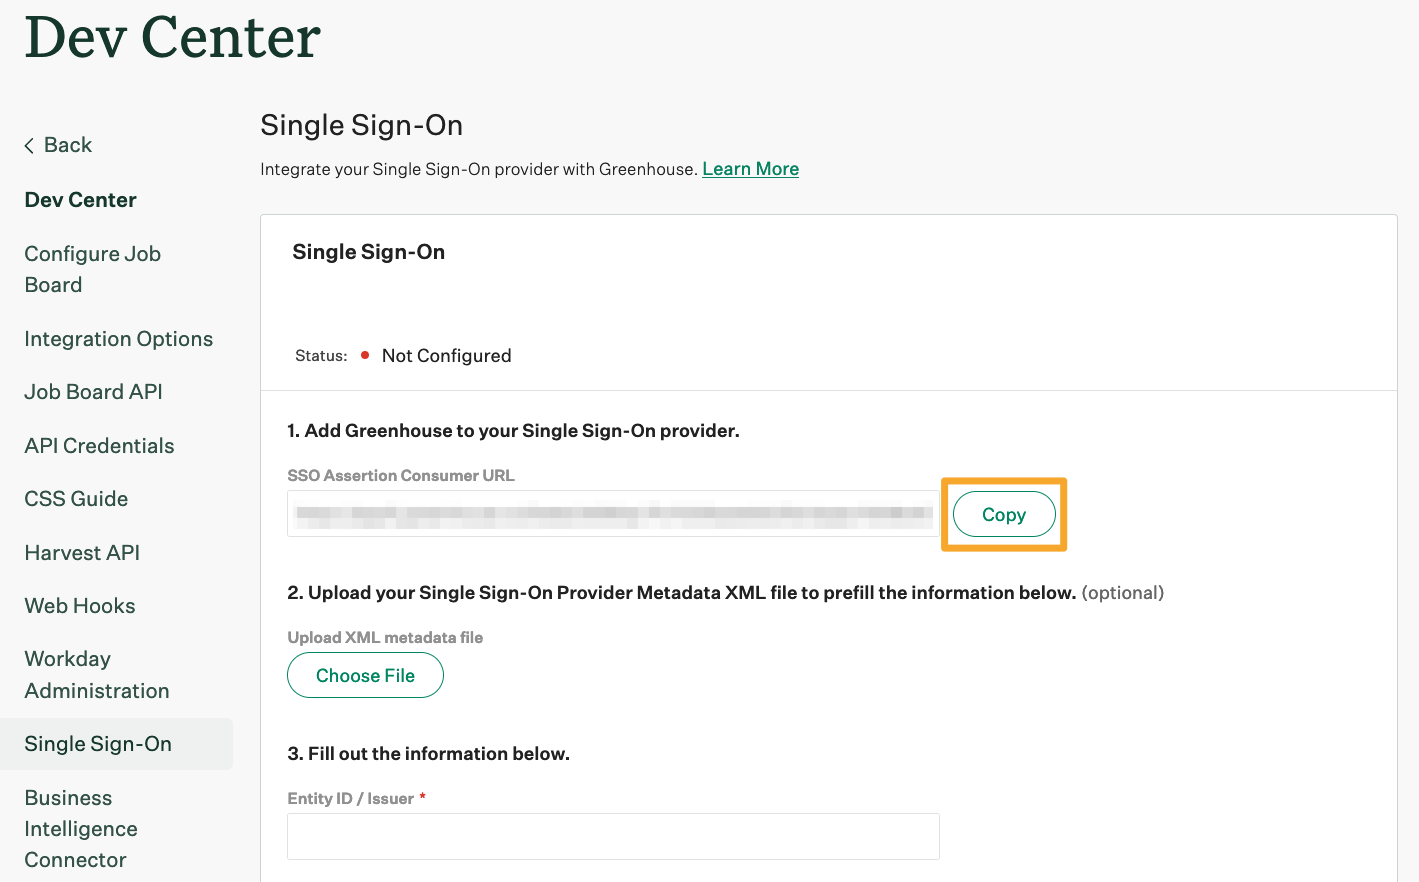Select Workday Administration
The image size is (1419, 882).
[96, 674]
